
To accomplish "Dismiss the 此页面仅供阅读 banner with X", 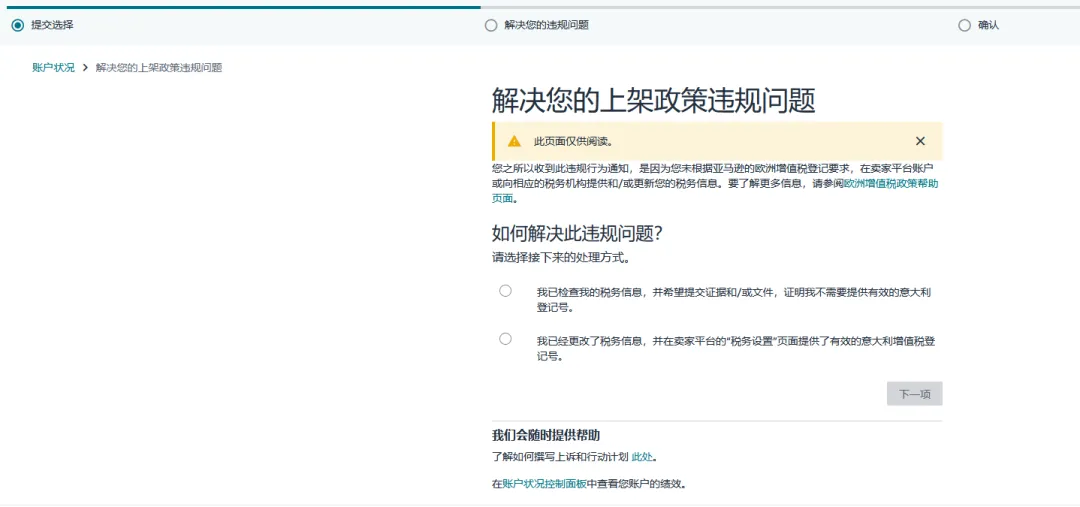I will coord(920,141).
